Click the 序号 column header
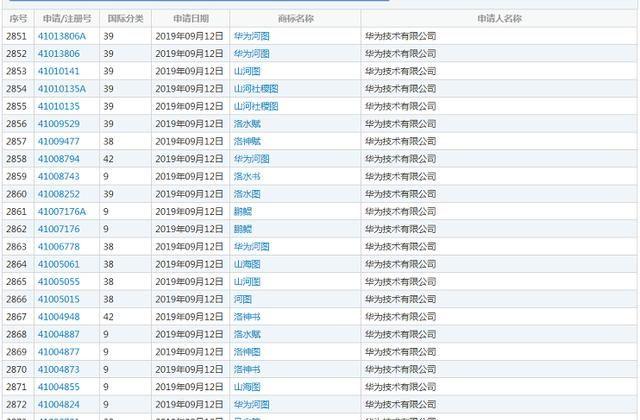 (x=18, y=19)
